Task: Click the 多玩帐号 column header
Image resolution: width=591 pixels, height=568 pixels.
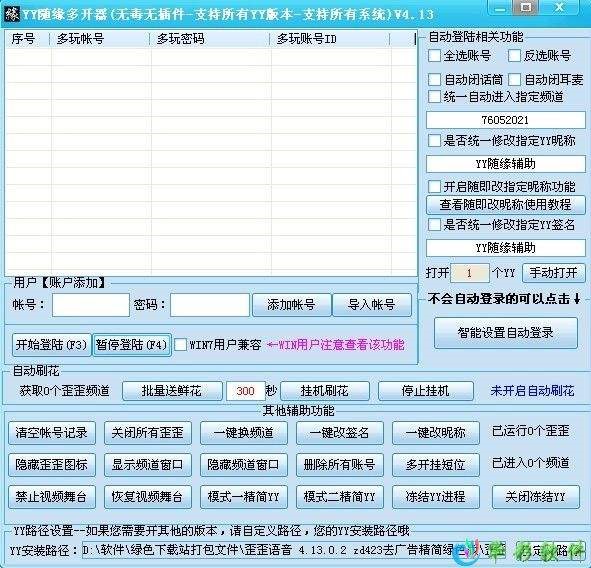Action: (x=100, y=39)
